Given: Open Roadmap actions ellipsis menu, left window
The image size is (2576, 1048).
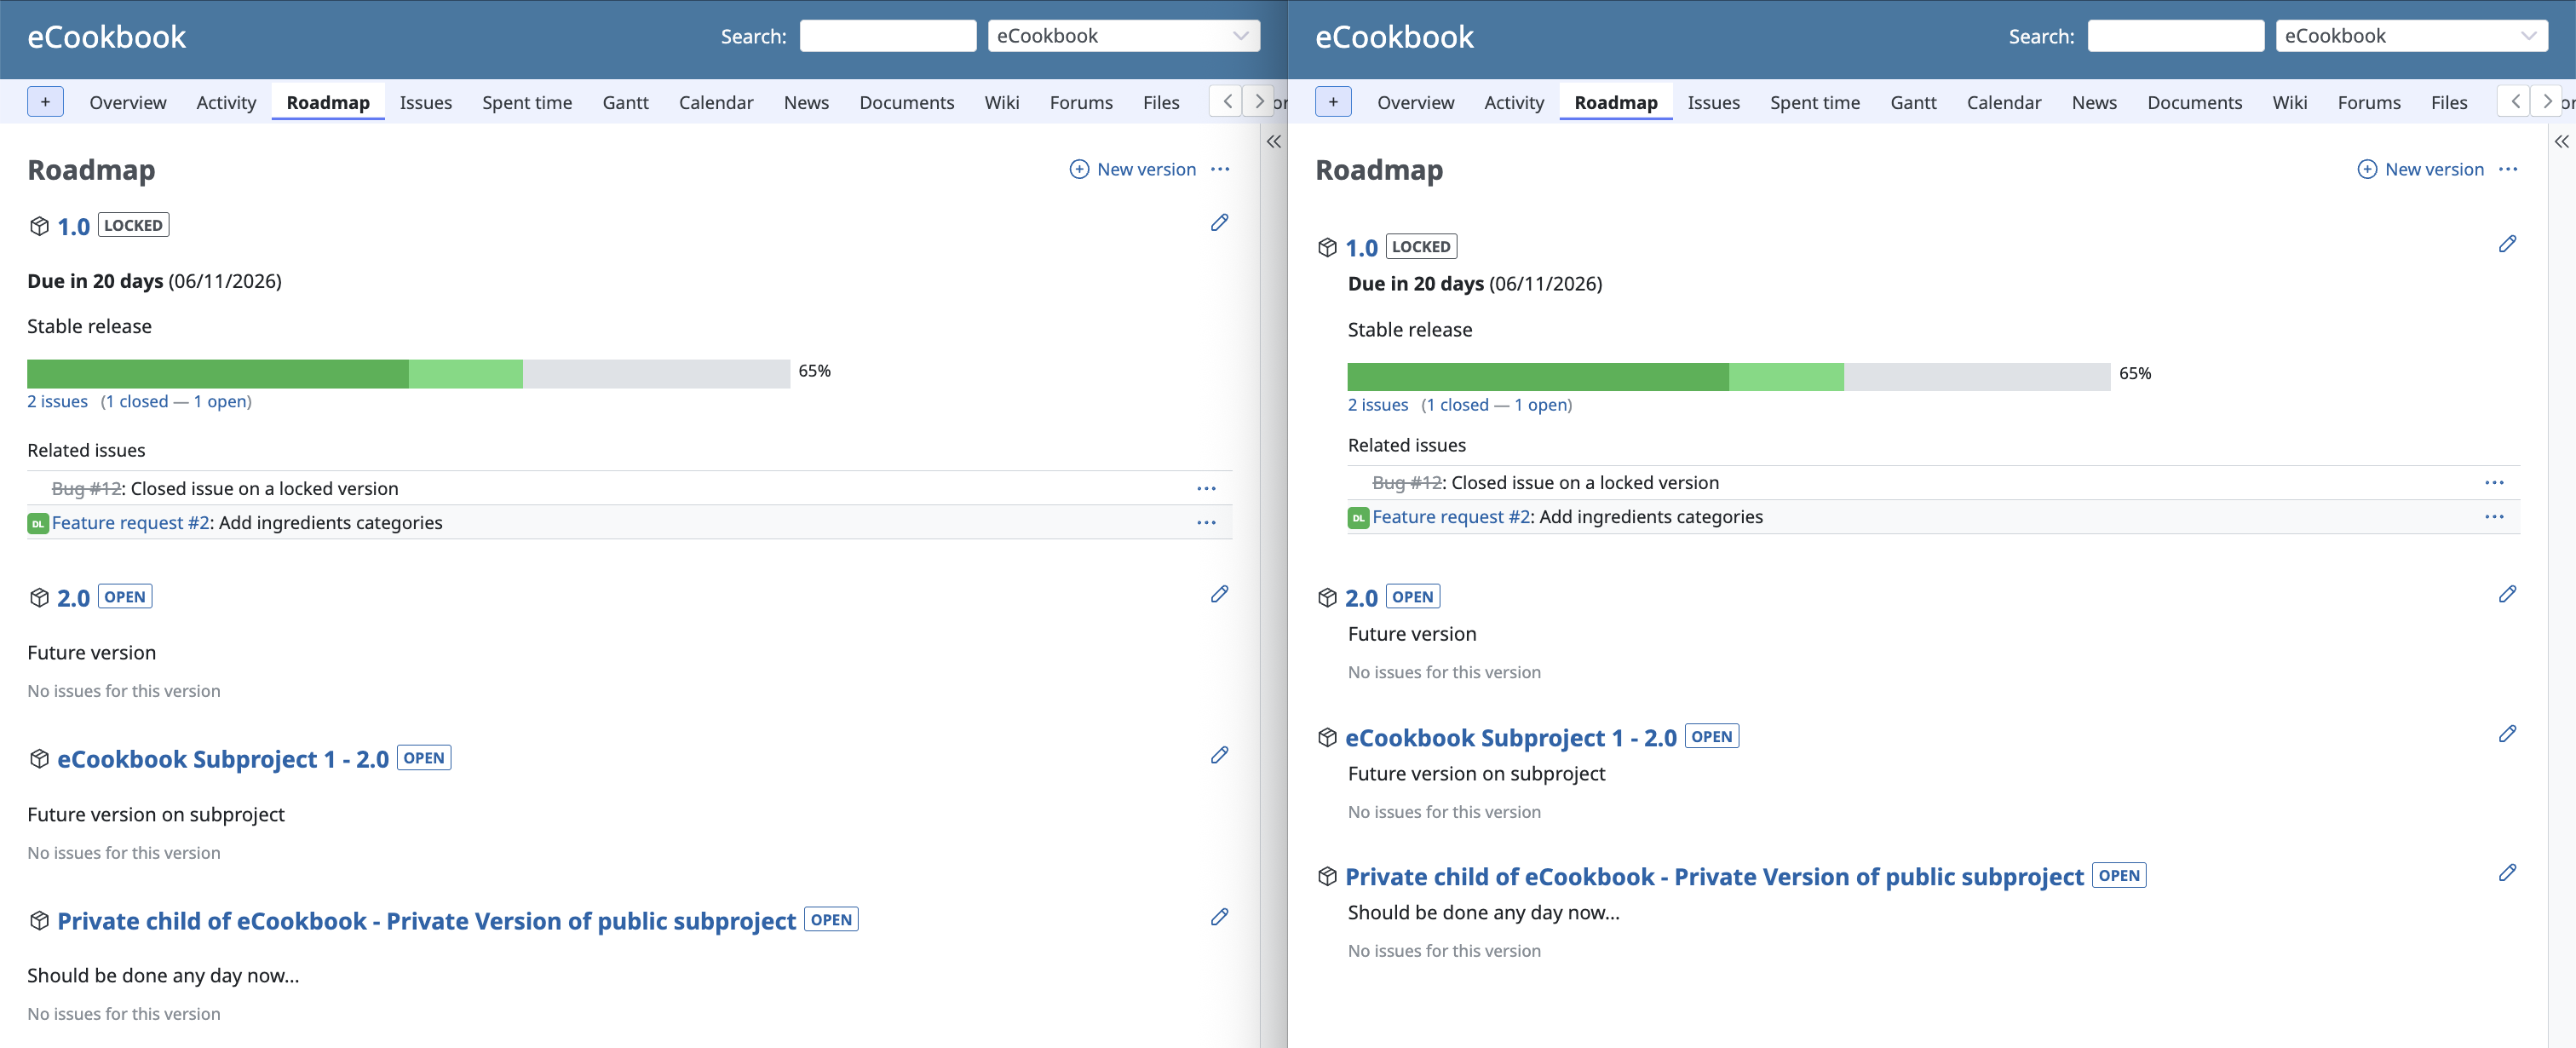Looking at the screenshot, I should (1220, 169).
